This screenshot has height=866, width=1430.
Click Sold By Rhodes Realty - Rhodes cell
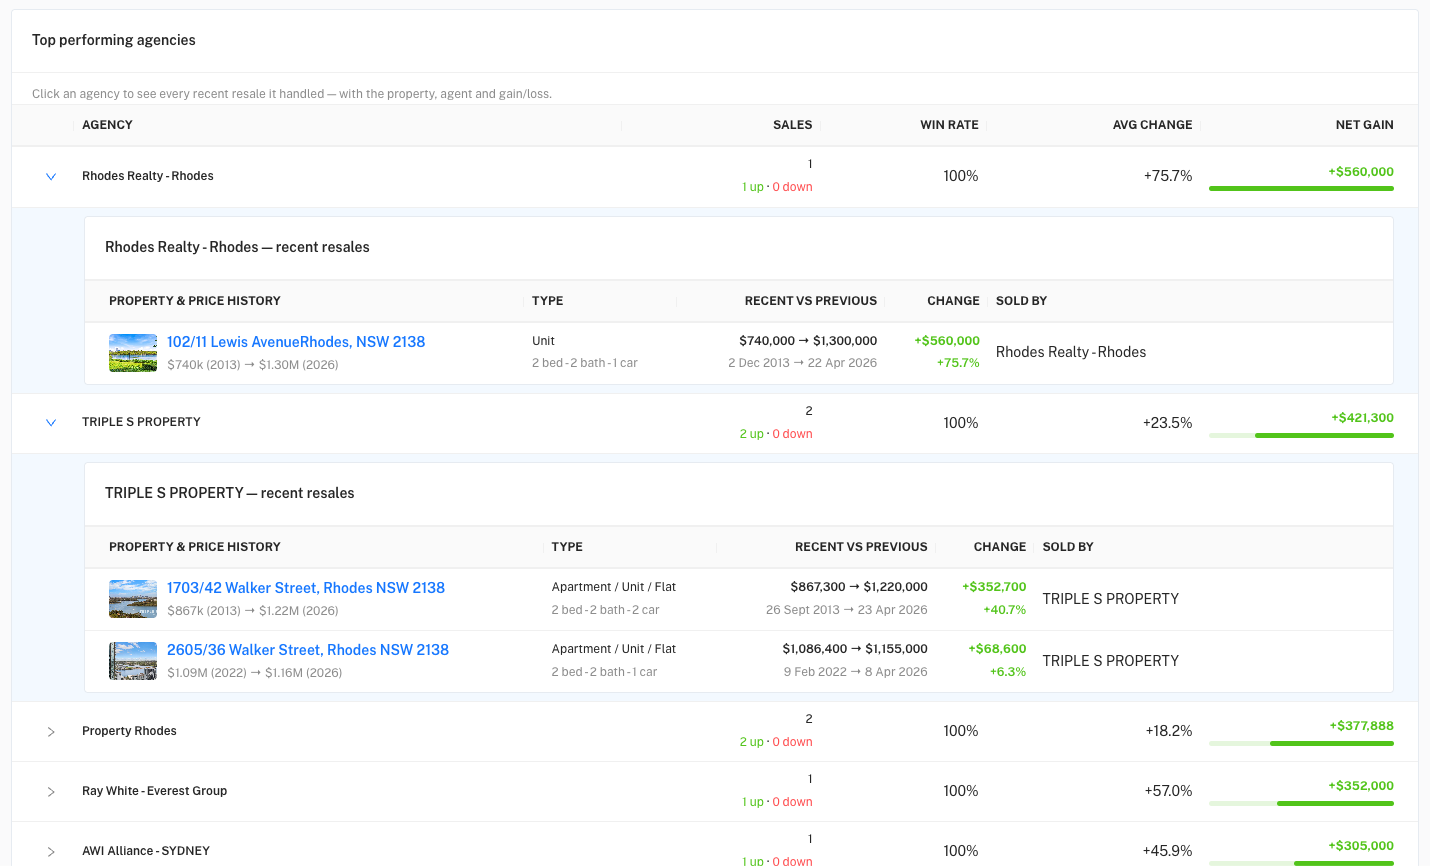(1071, 352)
